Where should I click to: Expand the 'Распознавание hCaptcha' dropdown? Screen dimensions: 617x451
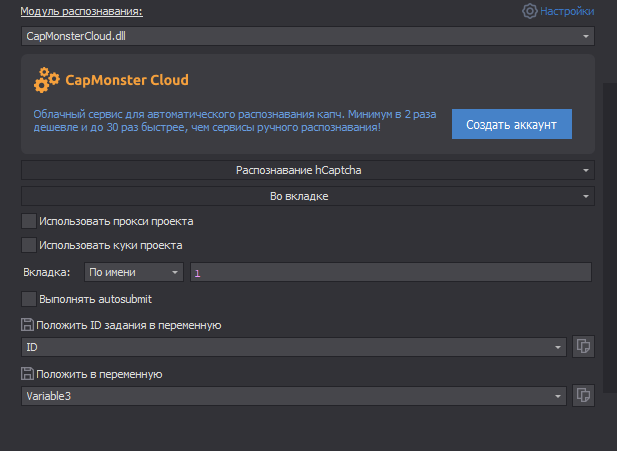point(307,171)
